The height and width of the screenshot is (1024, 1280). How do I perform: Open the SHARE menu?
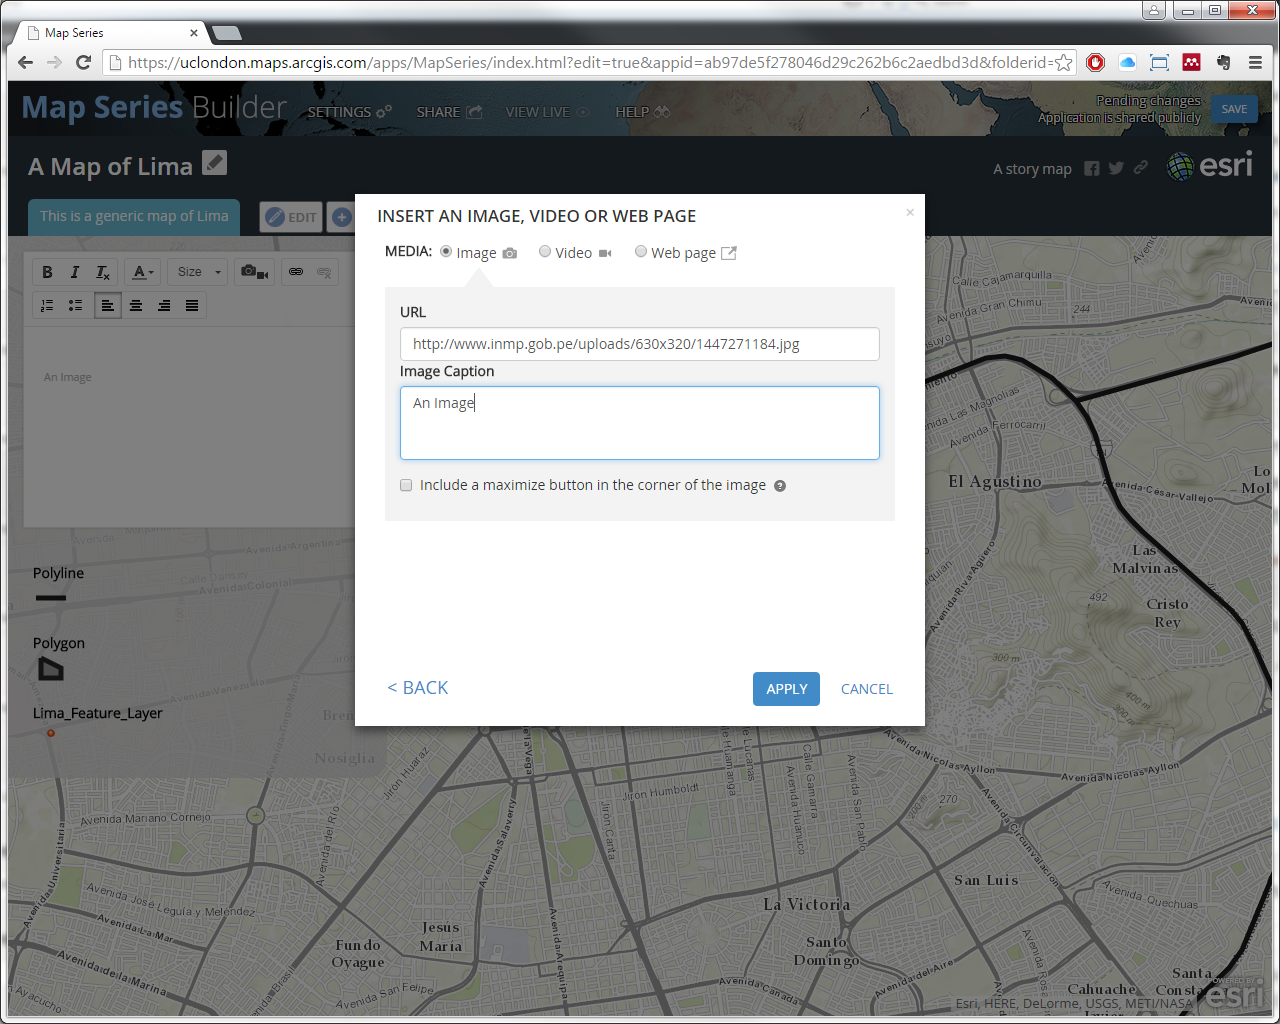448,112
